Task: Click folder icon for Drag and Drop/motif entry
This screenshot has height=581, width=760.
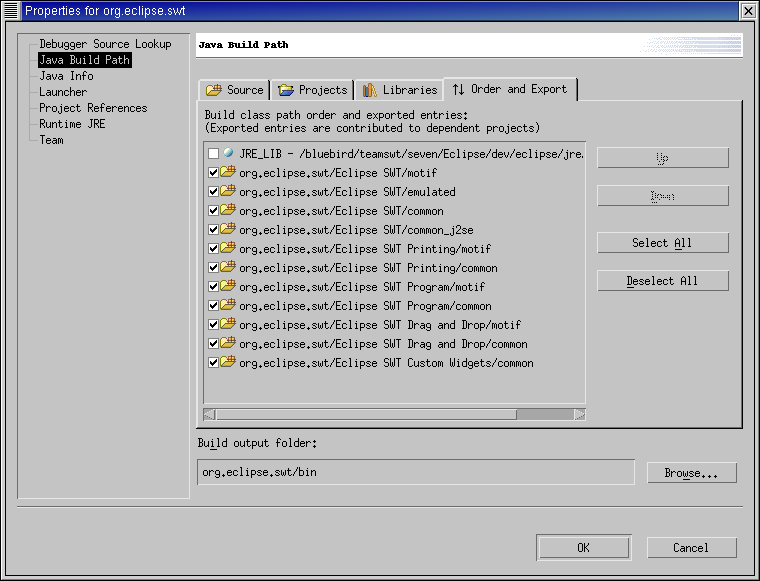Action: tap(228, 323)
